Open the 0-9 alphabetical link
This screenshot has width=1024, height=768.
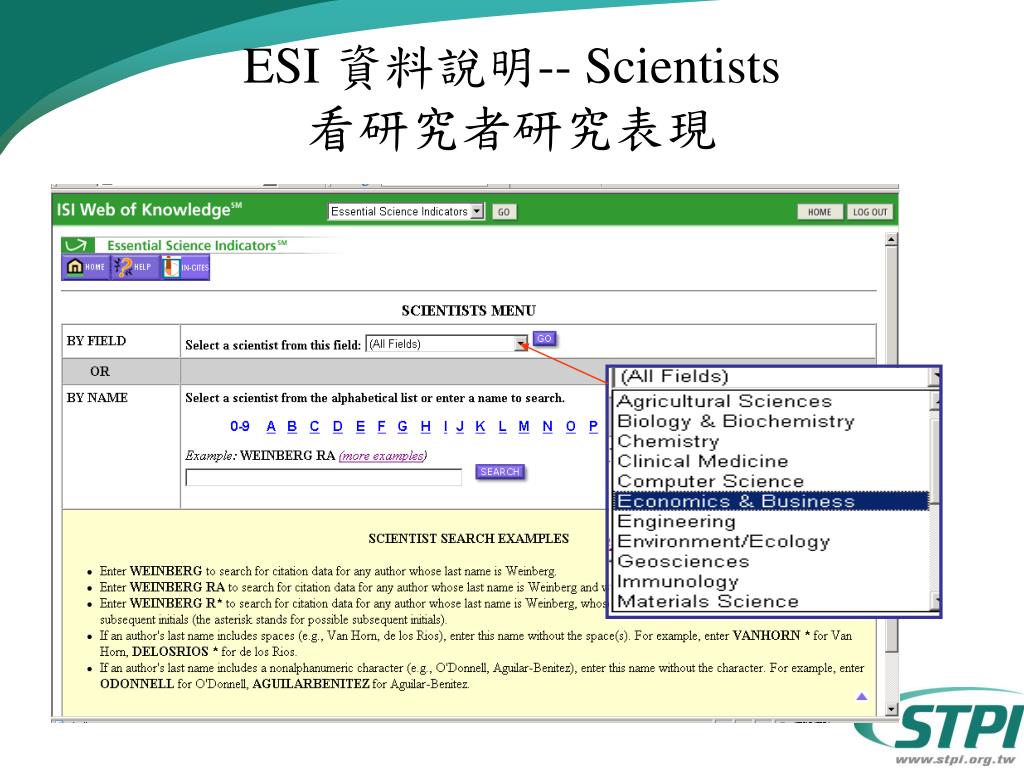point(240,426)
